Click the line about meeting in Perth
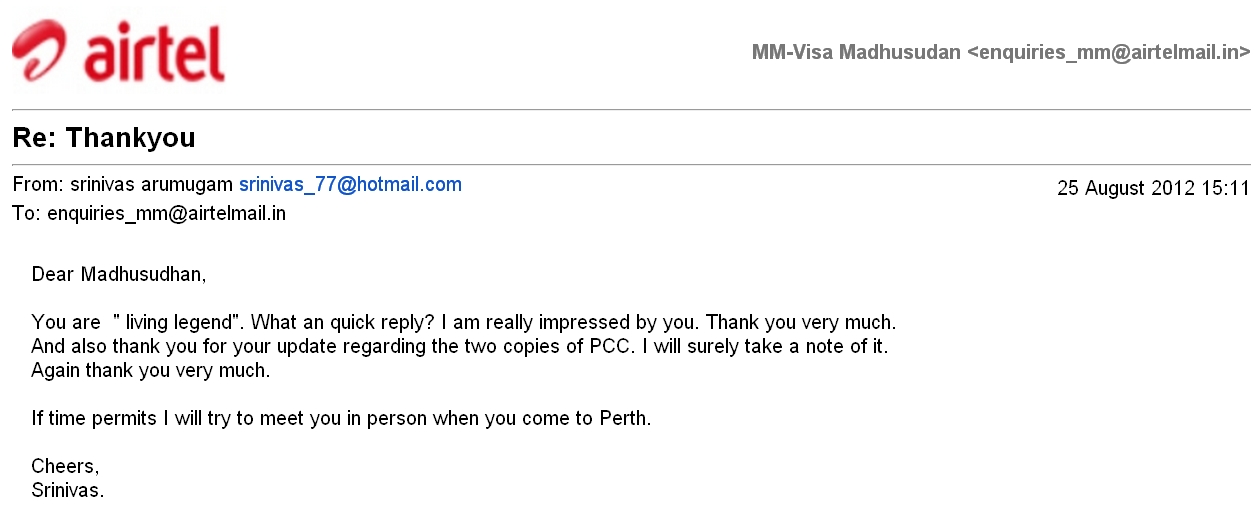Image resolution: width=1255 pixels, height=516 pixels. pos(341,419)
